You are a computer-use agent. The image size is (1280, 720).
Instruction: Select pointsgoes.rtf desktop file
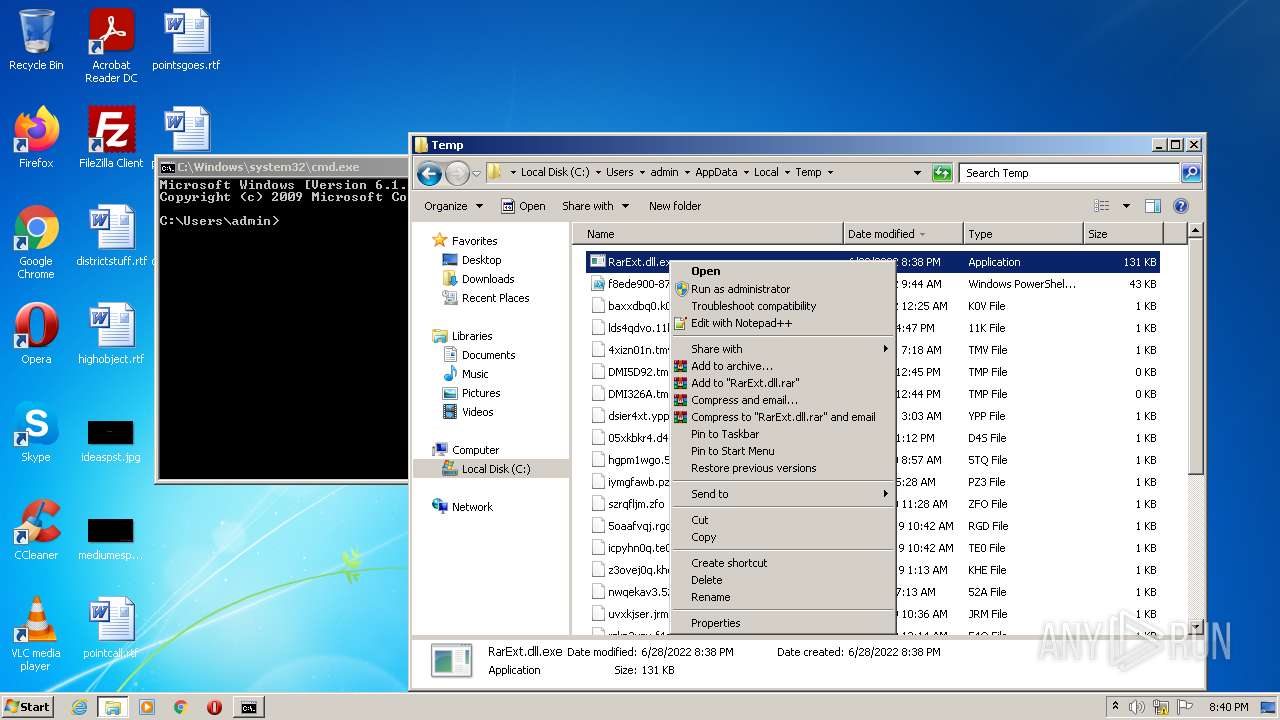coord(186,40)
